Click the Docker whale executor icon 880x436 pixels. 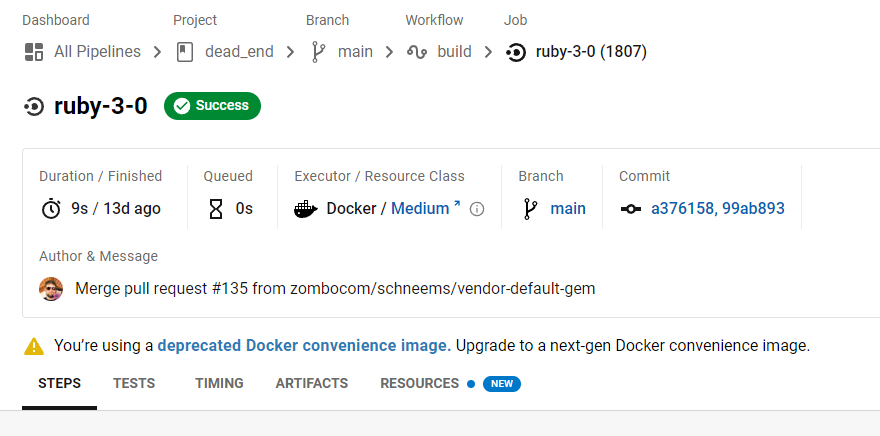306,209
